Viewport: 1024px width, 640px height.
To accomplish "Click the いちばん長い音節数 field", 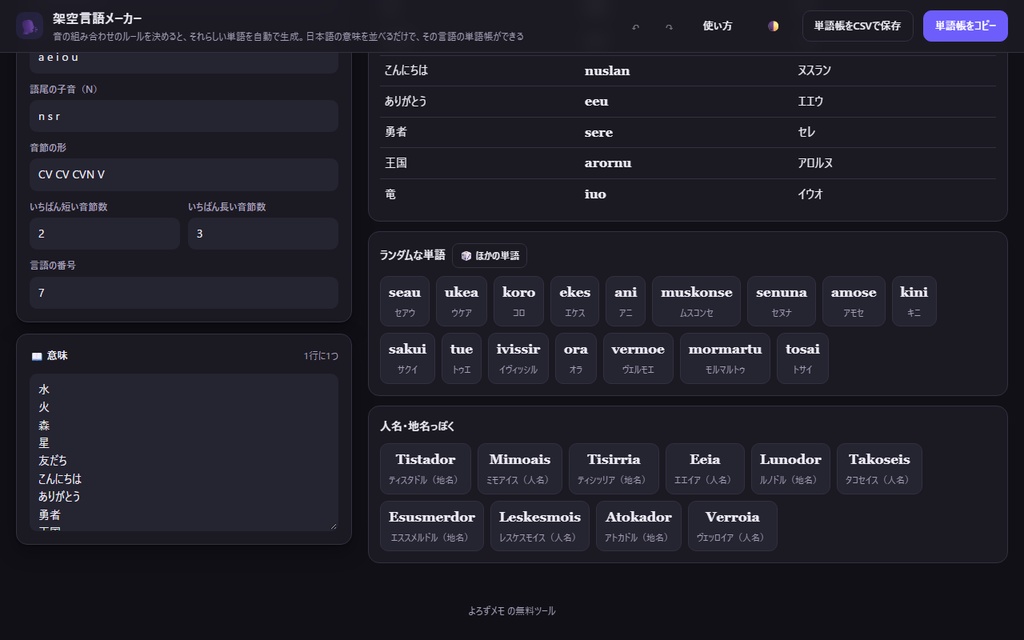I will pyautogui.click(x=263, y=234).
